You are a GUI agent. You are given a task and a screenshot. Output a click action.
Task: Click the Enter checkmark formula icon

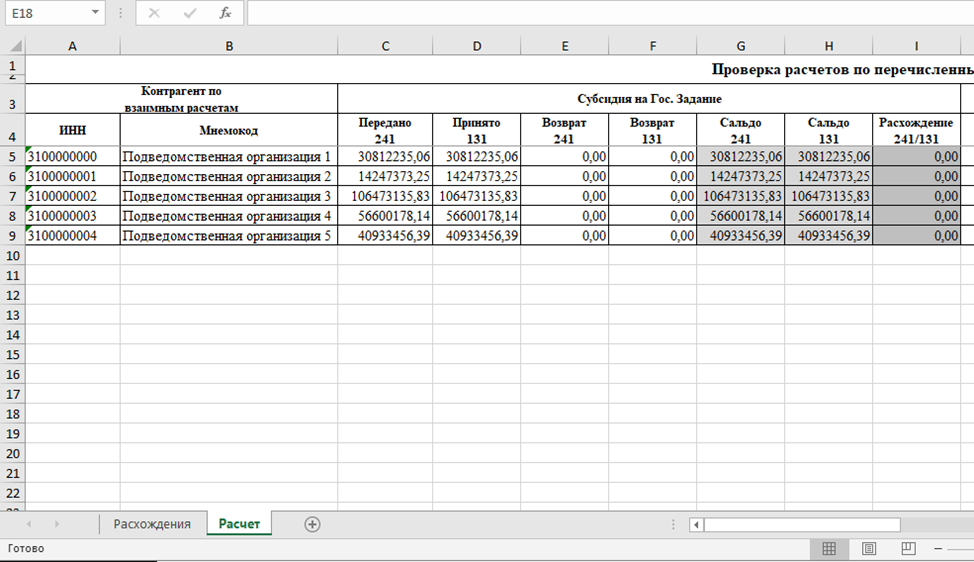point(190,13)
